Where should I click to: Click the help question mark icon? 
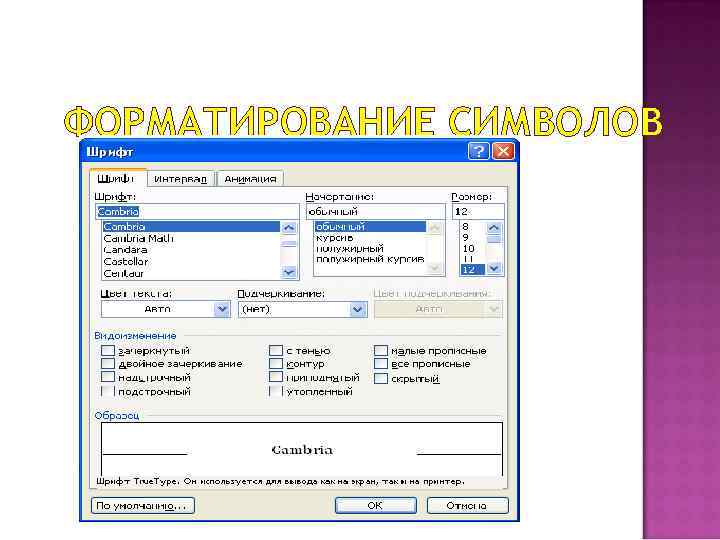(x=478, y=151)
